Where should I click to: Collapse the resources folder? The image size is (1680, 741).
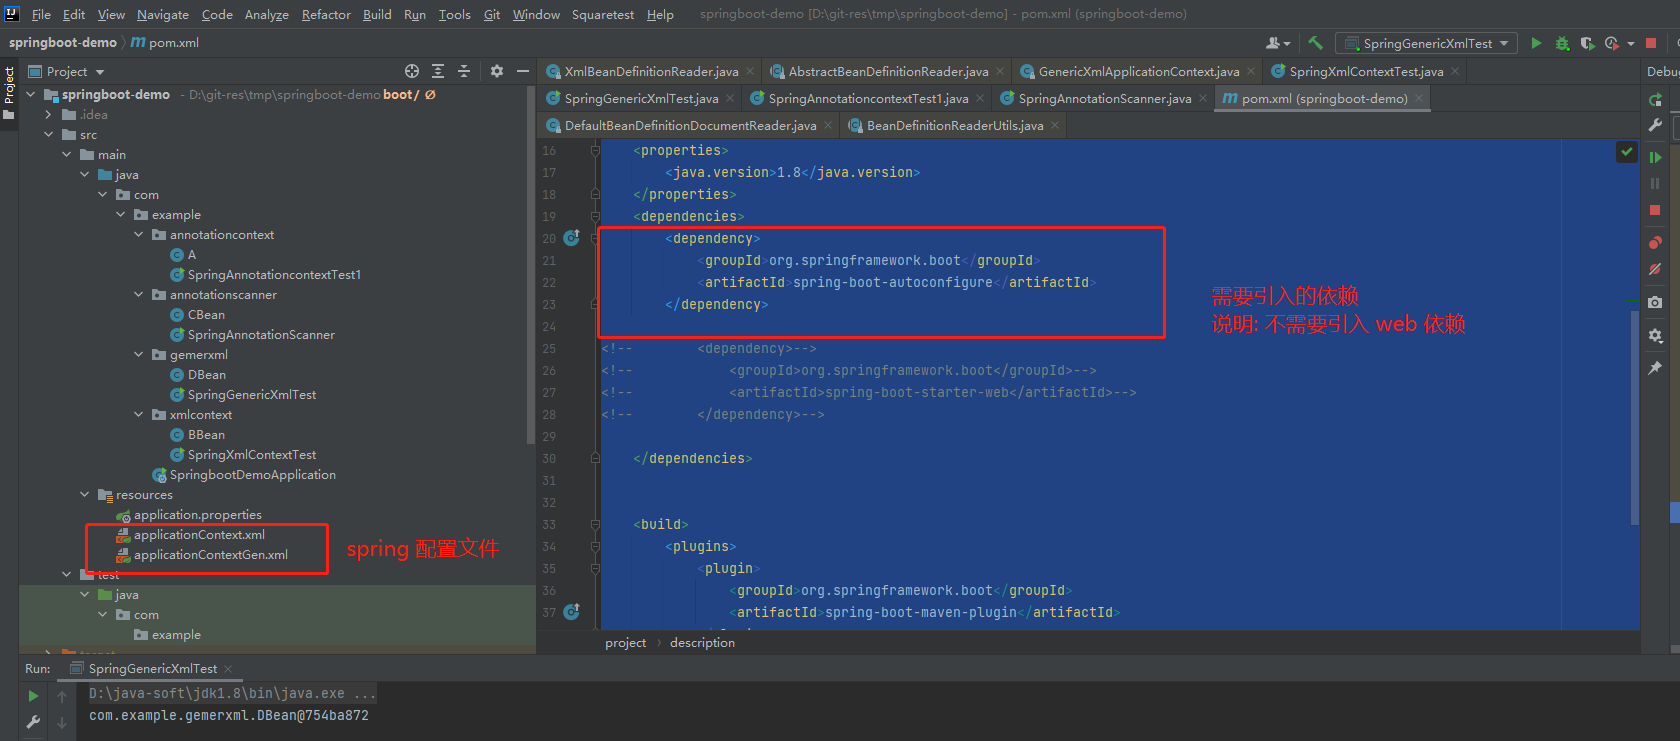tap(84, 494)
